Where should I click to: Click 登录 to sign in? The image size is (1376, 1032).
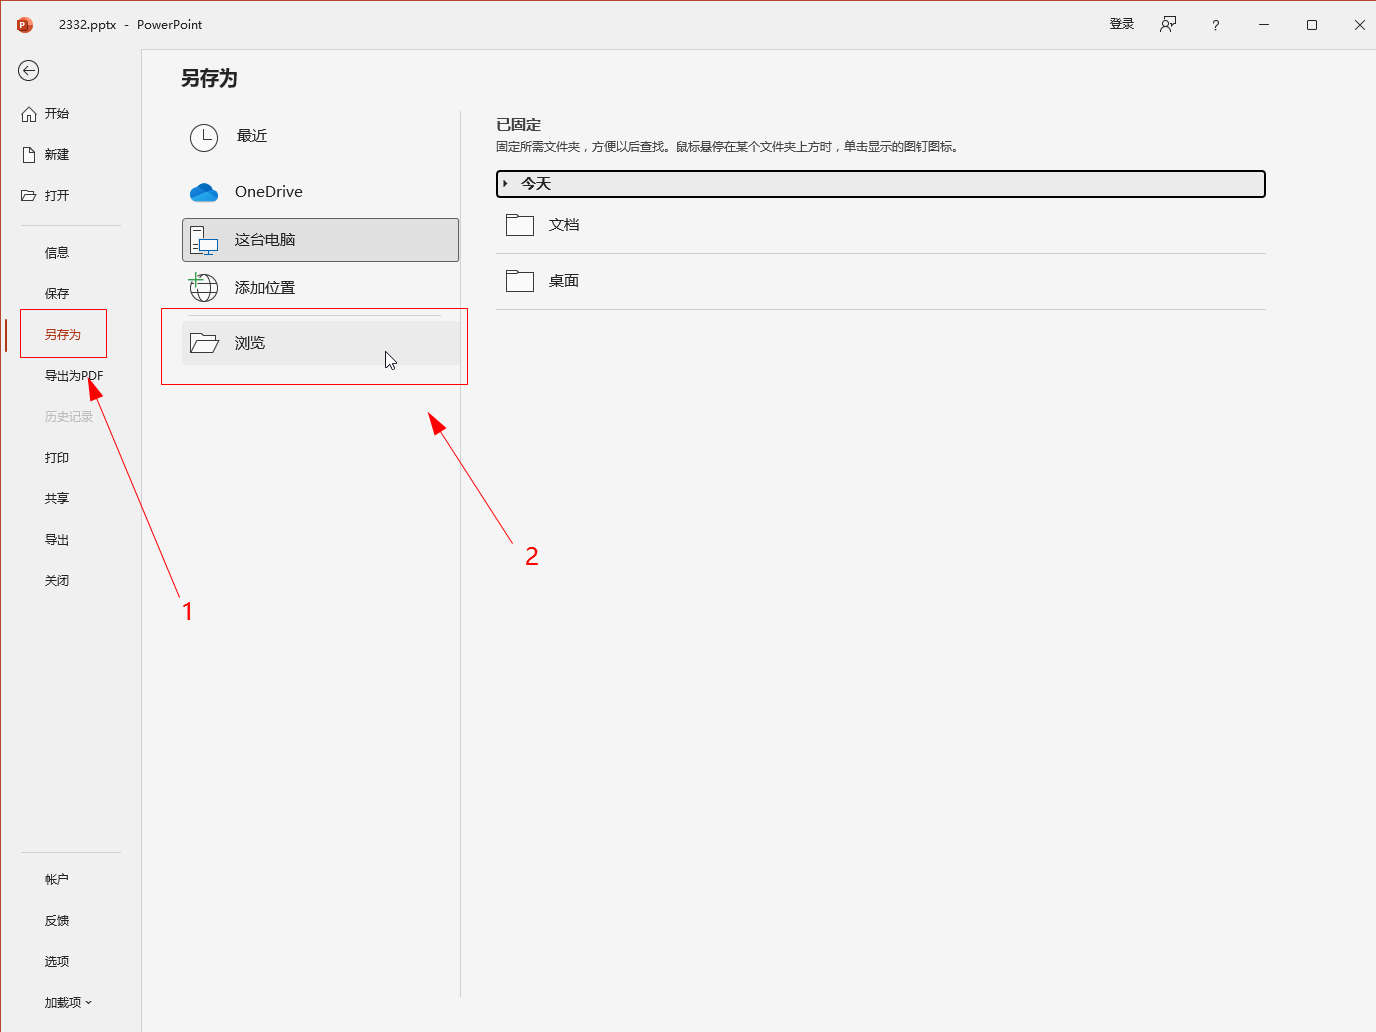(x=1121, y=25)
